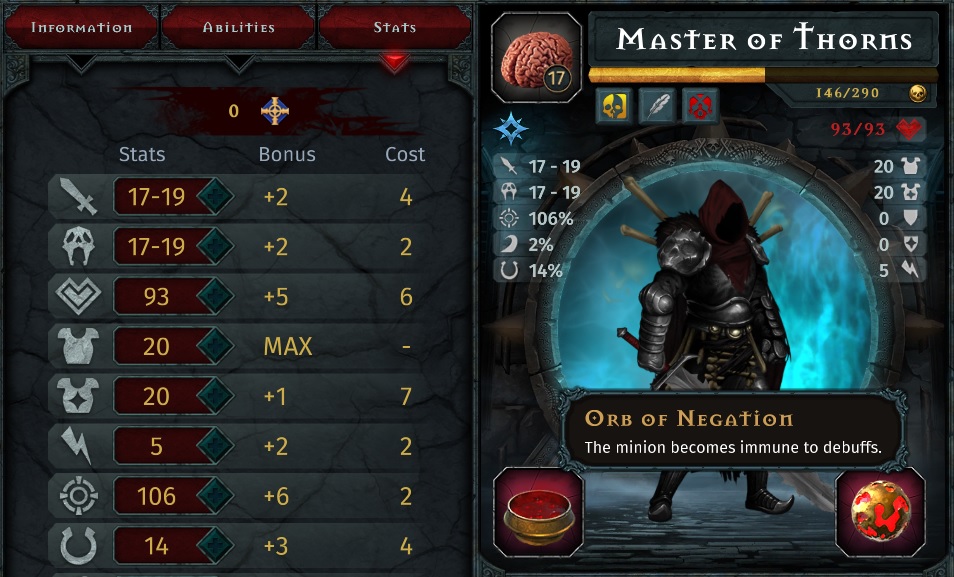The width and height of the screenshot is (954, 577).
Task: Increase accuracy stat 106 plus button
Action: (x=215, y=496)
